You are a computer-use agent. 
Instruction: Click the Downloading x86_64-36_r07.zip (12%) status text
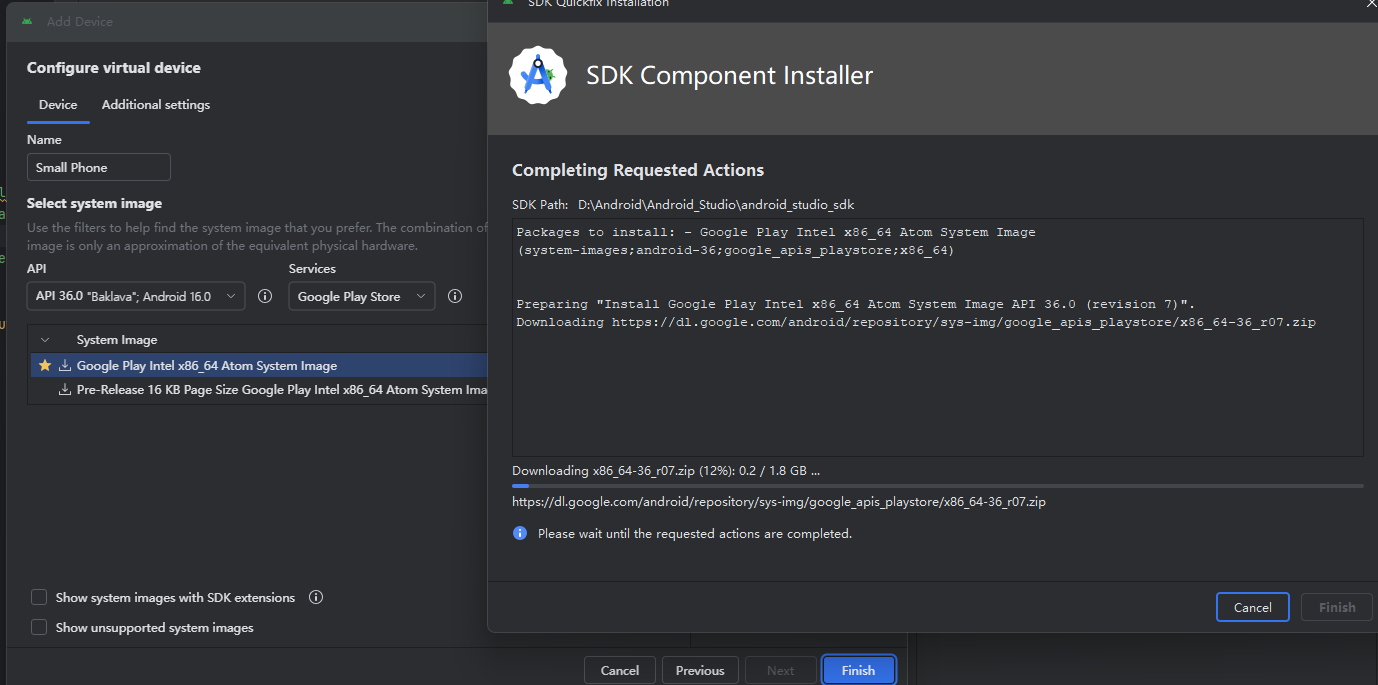tap(666, 470)
